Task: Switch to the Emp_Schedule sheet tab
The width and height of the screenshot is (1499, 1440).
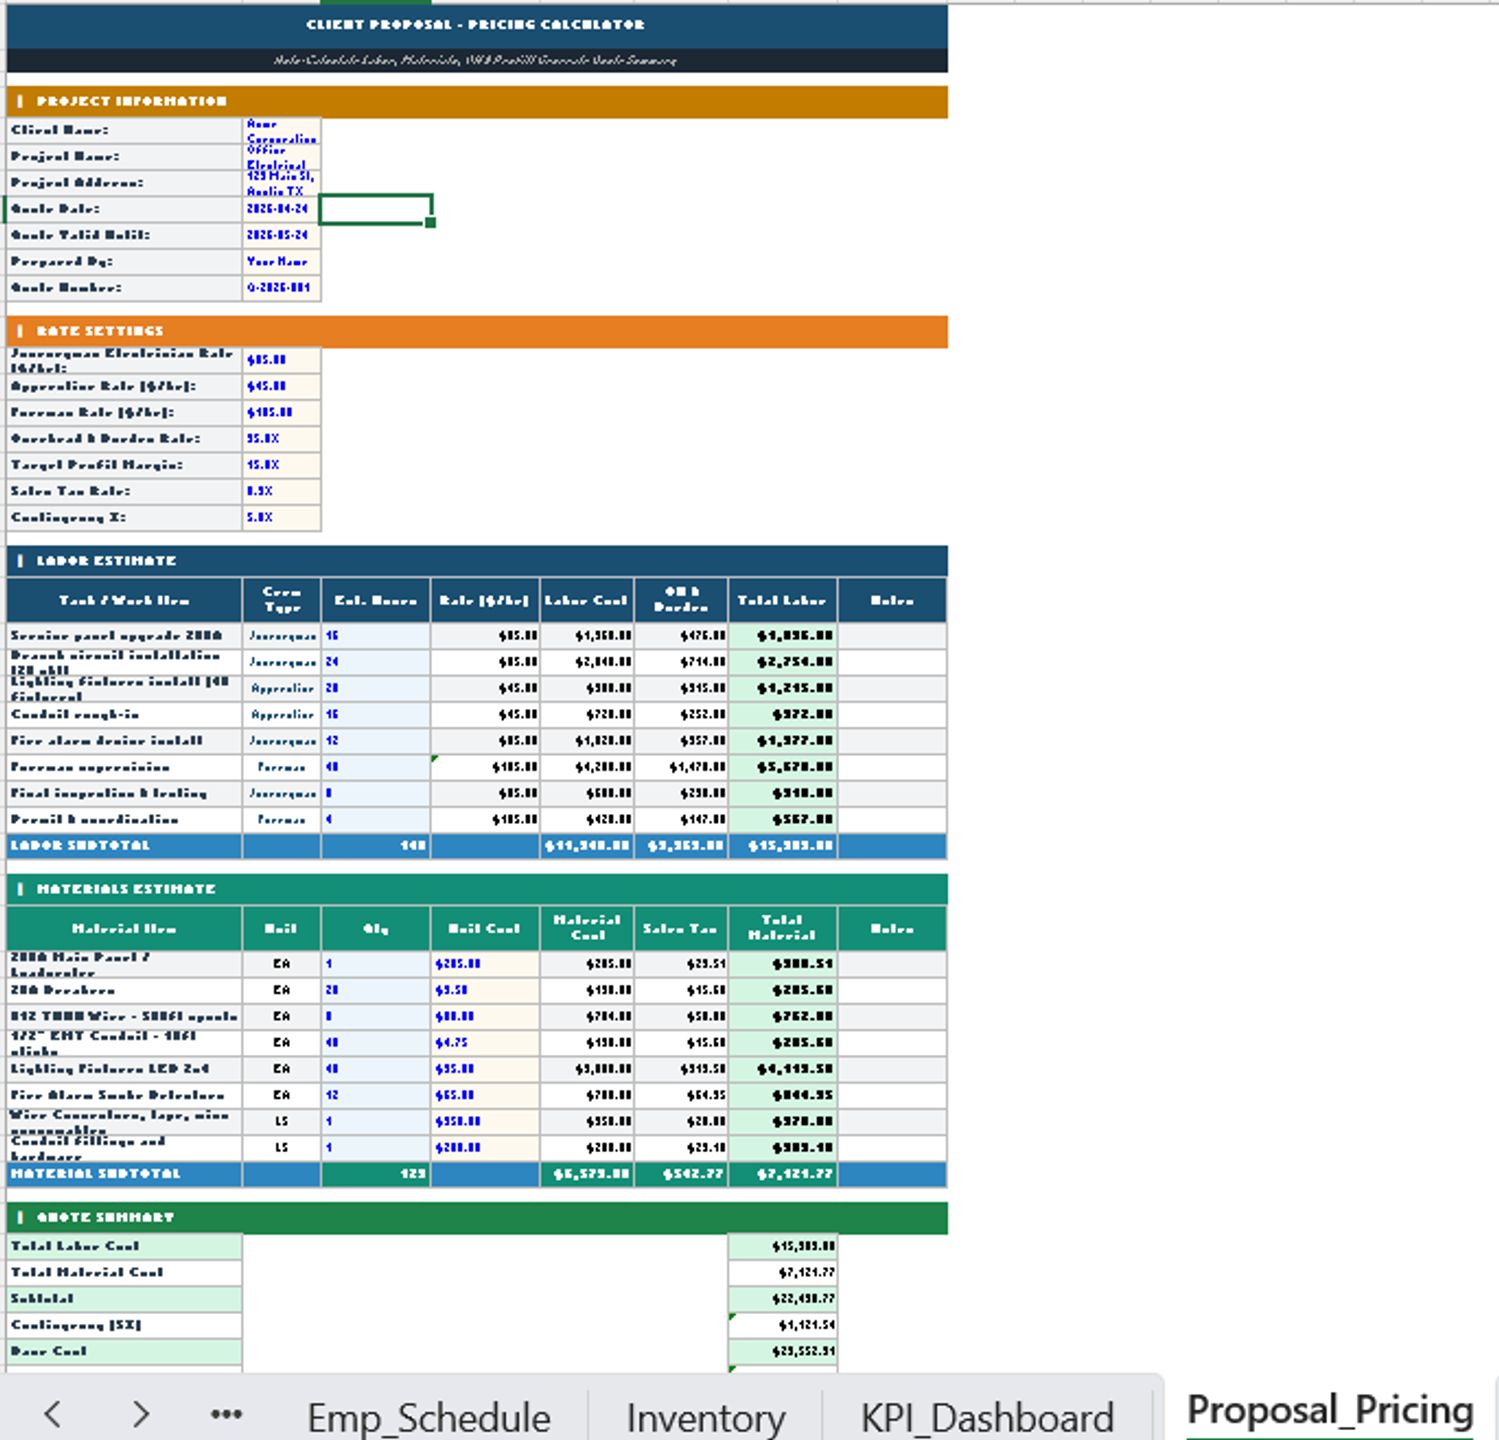Action: (428, 1417)
